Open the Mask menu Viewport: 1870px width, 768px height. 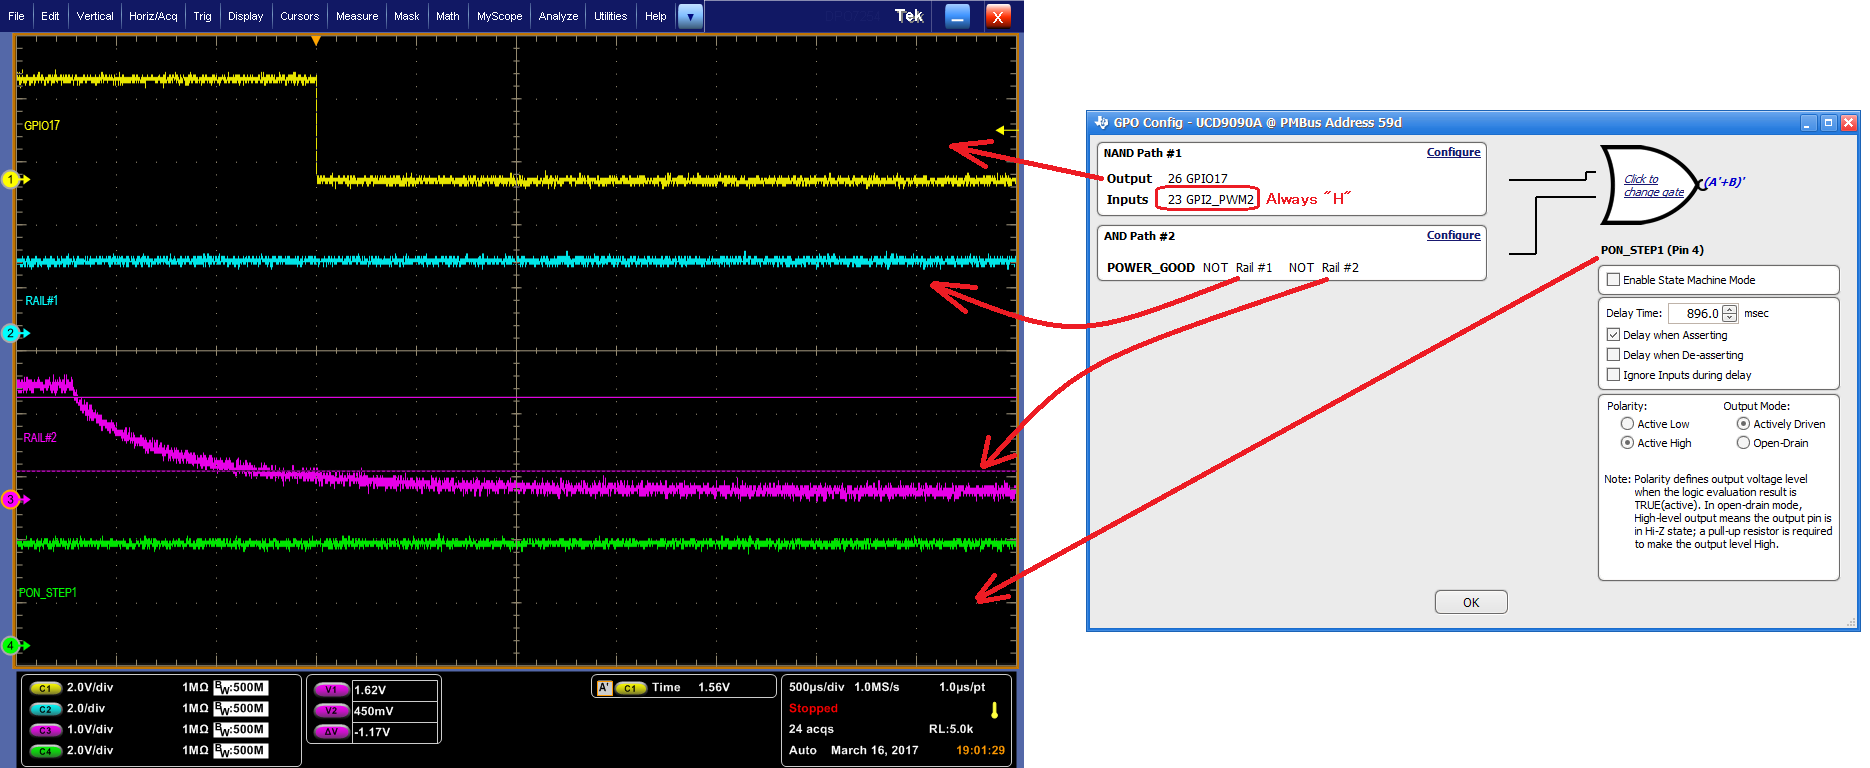pyautogui.click(x=406, y=16)
